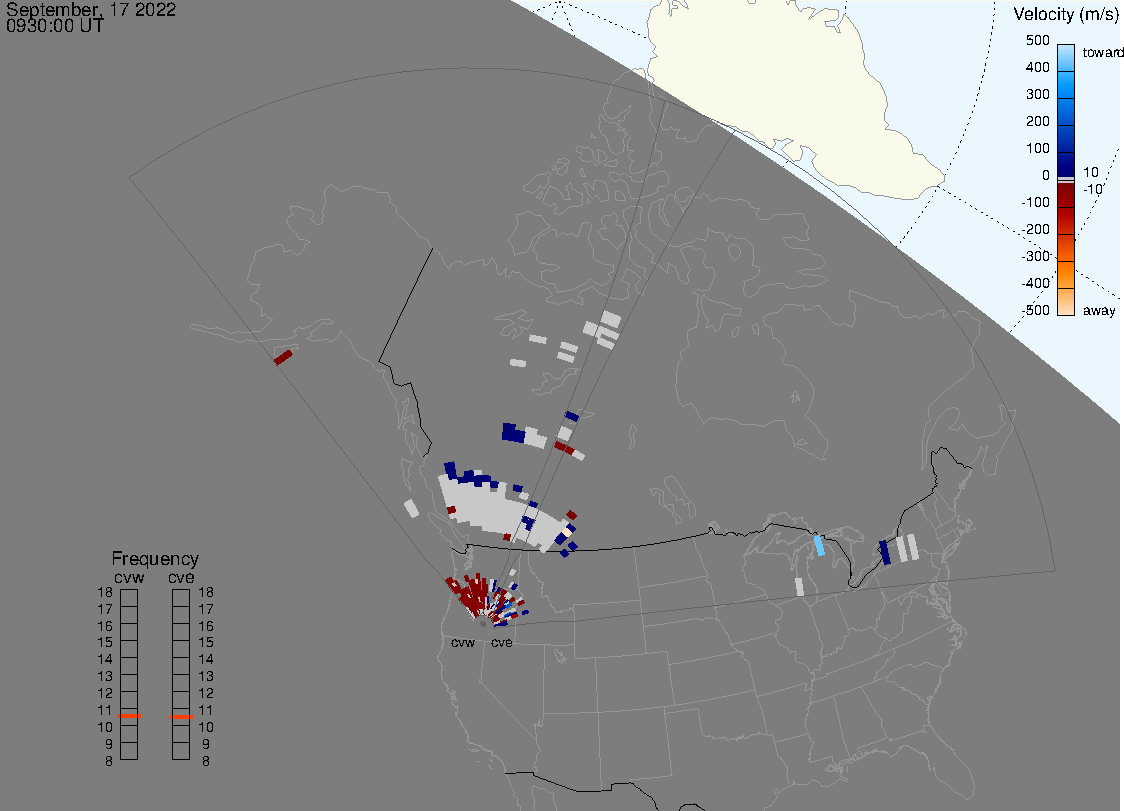The height and width of the screenshot is (811, 1124).
Task: Click the -200 value on velocity scale
Action: (x=1036, y=229)
